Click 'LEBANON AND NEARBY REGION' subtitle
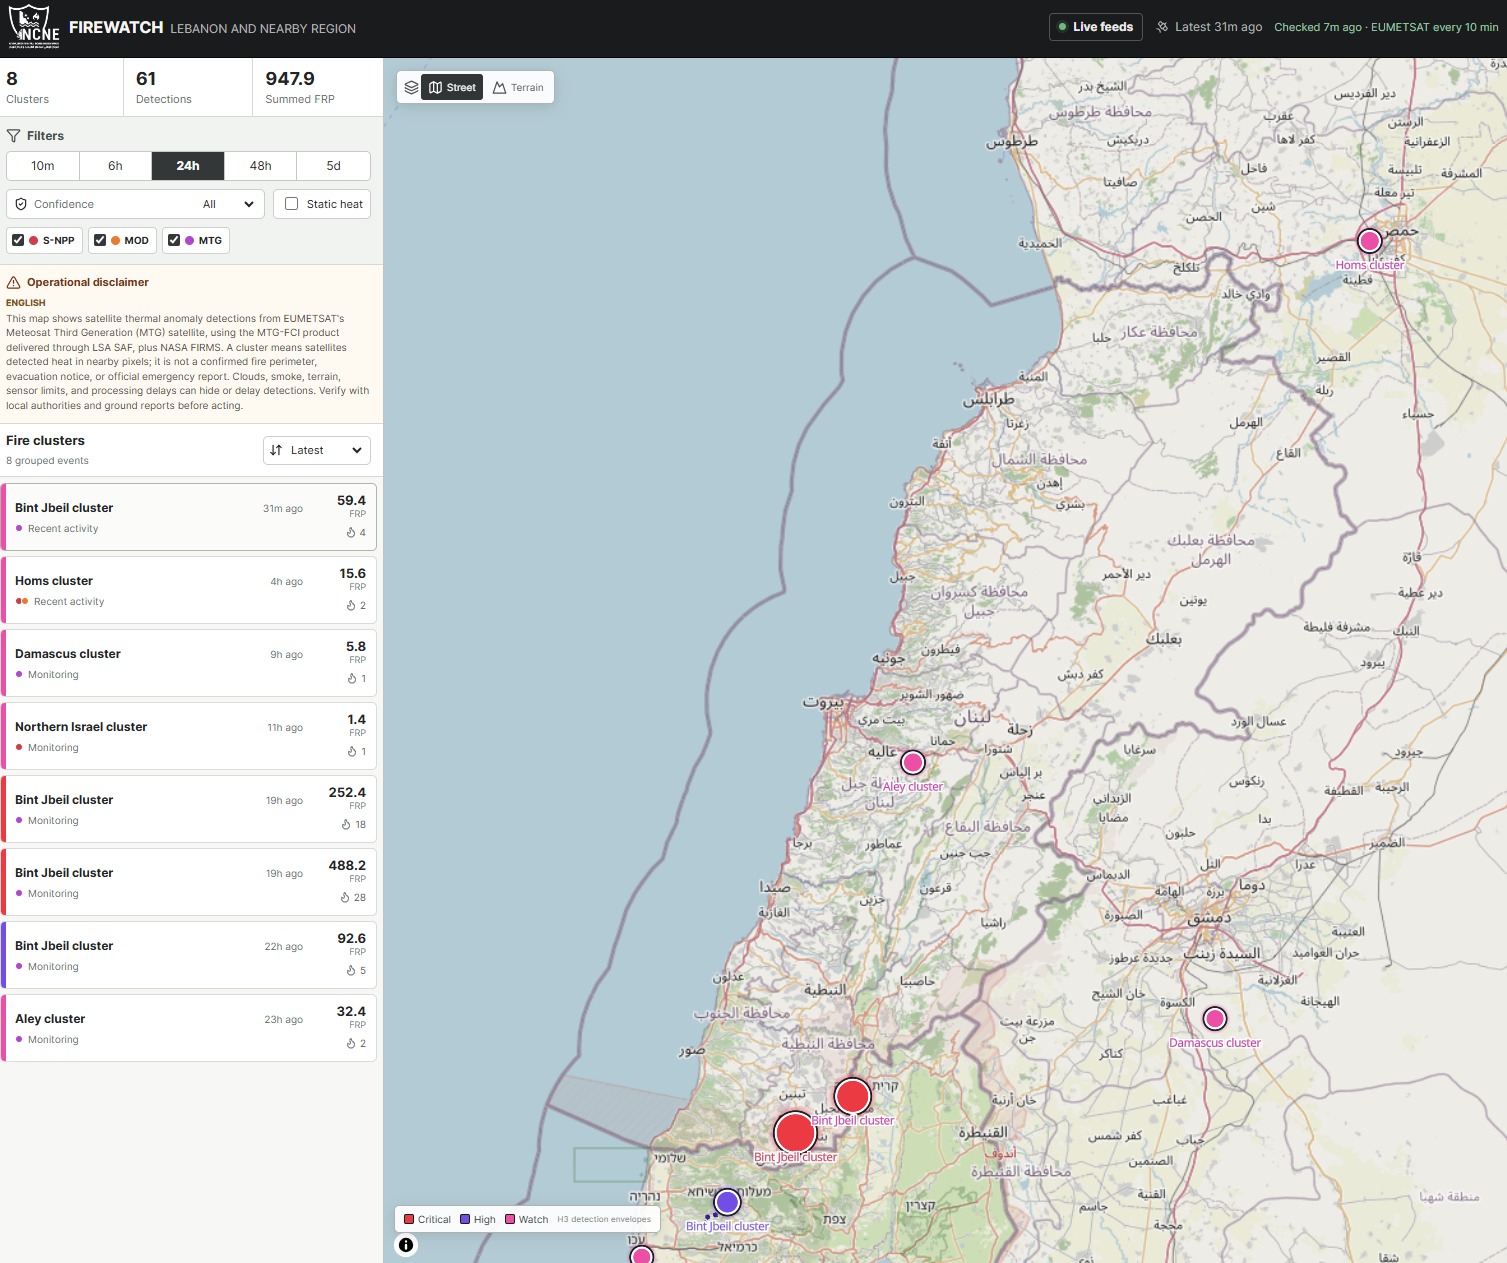This screenshot has width=1507, height=1263. pyautogui.click(x=263, y=29)
